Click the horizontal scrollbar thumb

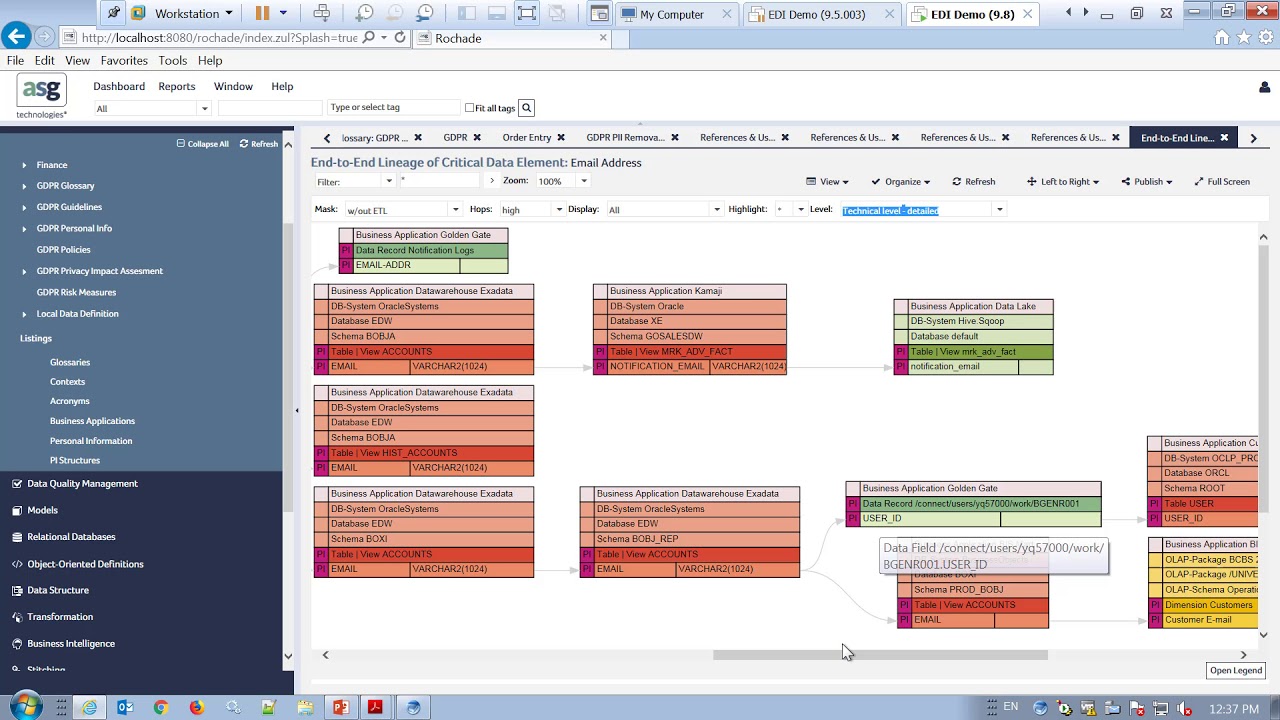click(880, 655)
